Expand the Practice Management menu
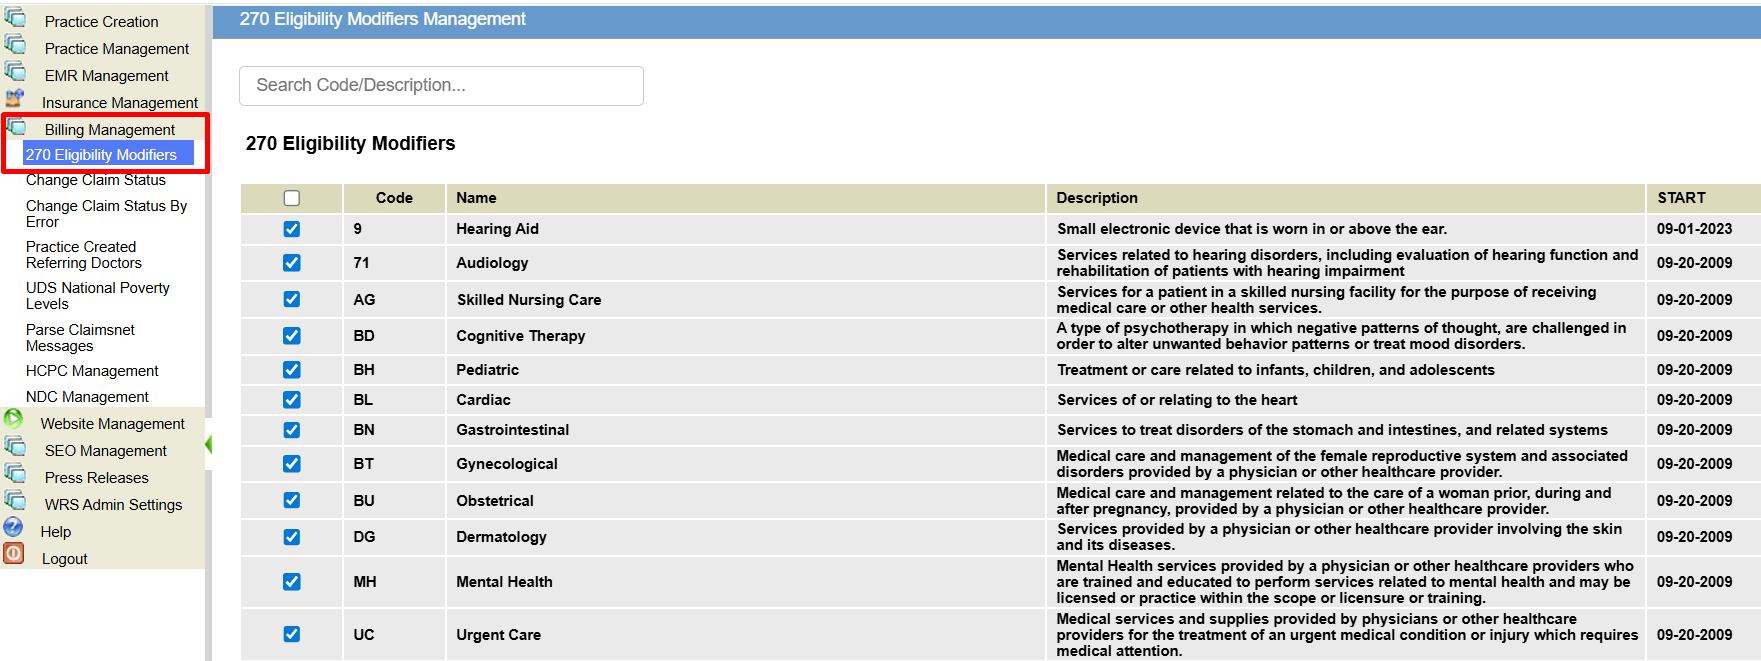 [116, 49]
